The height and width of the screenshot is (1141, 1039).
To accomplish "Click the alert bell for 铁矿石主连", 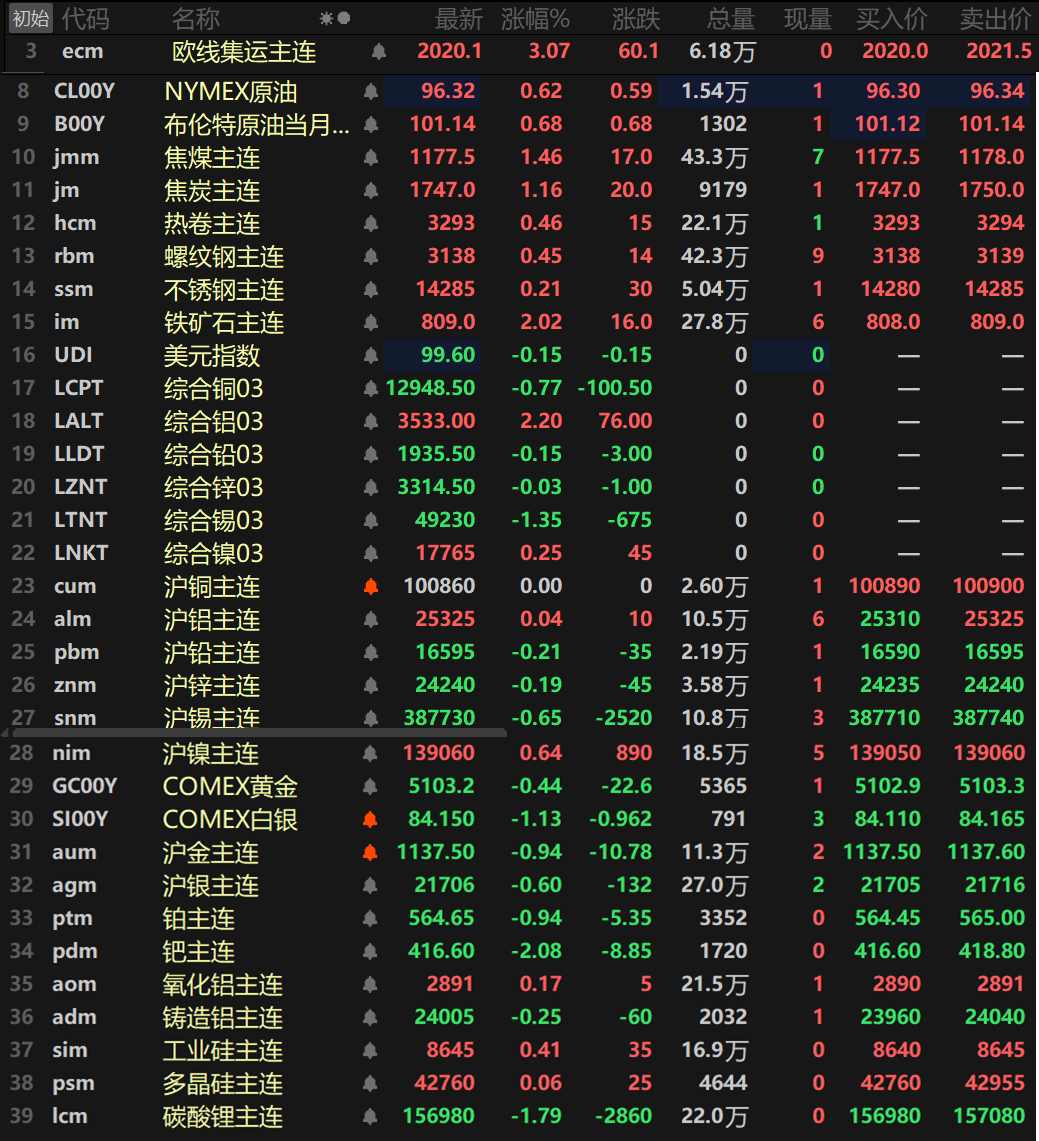I will click(371, 322).
